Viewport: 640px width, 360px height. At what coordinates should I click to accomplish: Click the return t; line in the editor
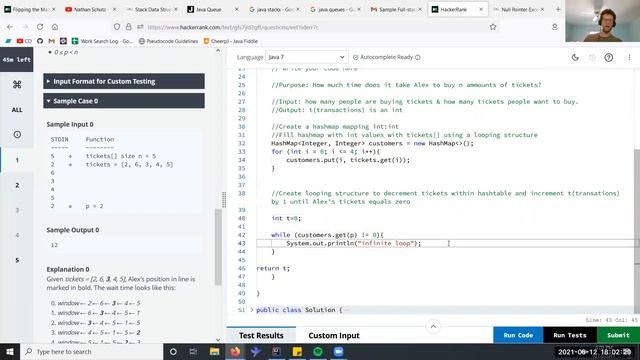[273, 268]
